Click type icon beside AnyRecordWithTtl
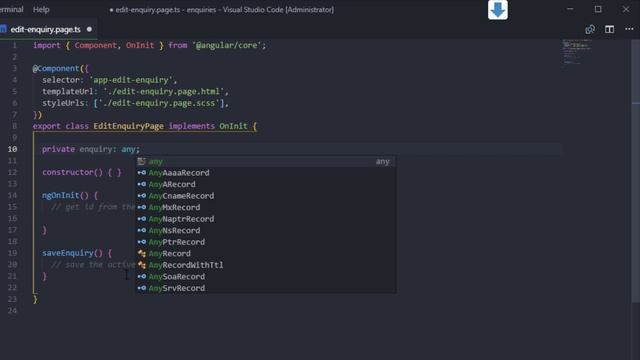640x360 pixels. (x=142, y=265)
